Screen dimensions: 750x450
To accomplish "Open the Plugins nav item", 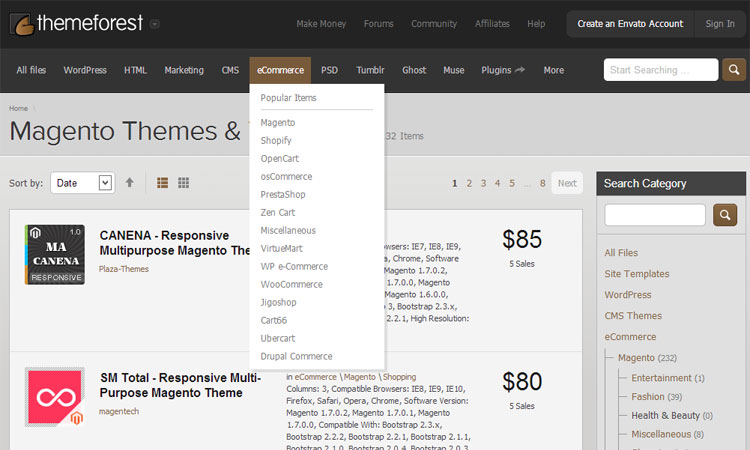I will click(x=503, y=70).
